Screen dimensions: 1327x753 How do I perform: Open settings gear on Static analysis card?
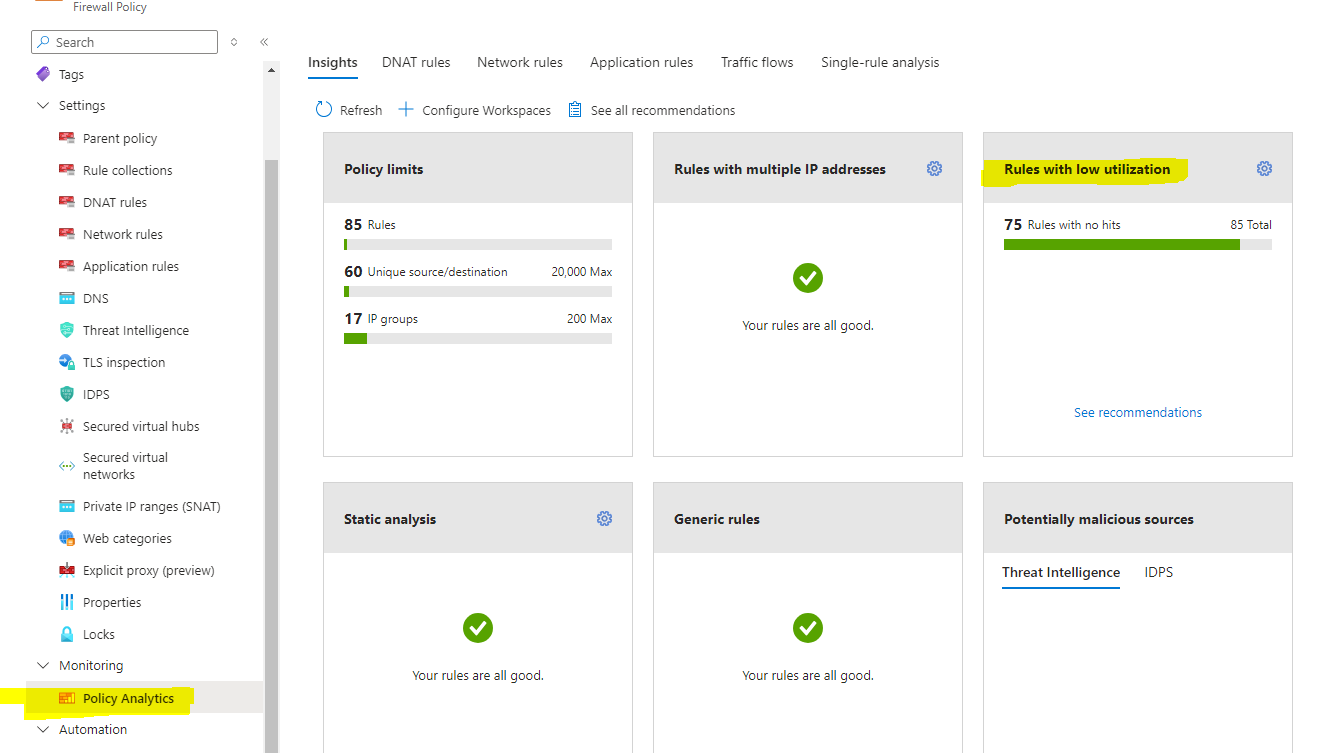[604, 519]
